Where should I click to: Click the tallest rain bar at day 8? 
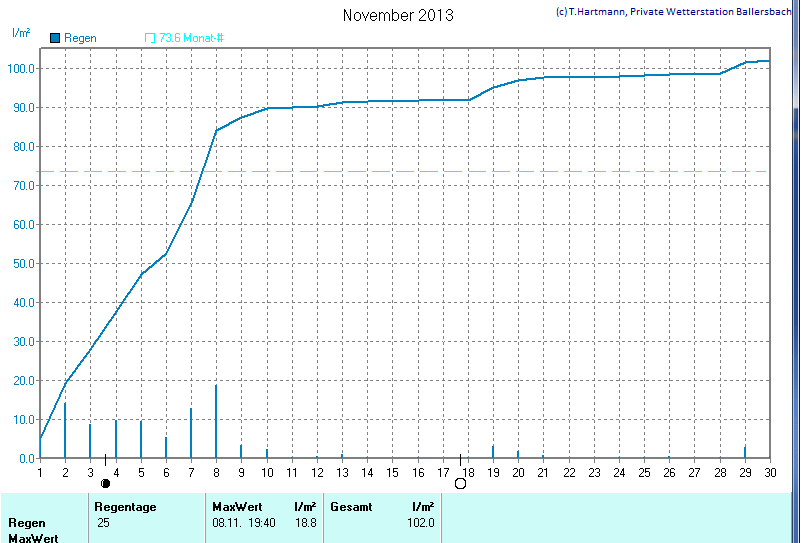pos(216,421)
